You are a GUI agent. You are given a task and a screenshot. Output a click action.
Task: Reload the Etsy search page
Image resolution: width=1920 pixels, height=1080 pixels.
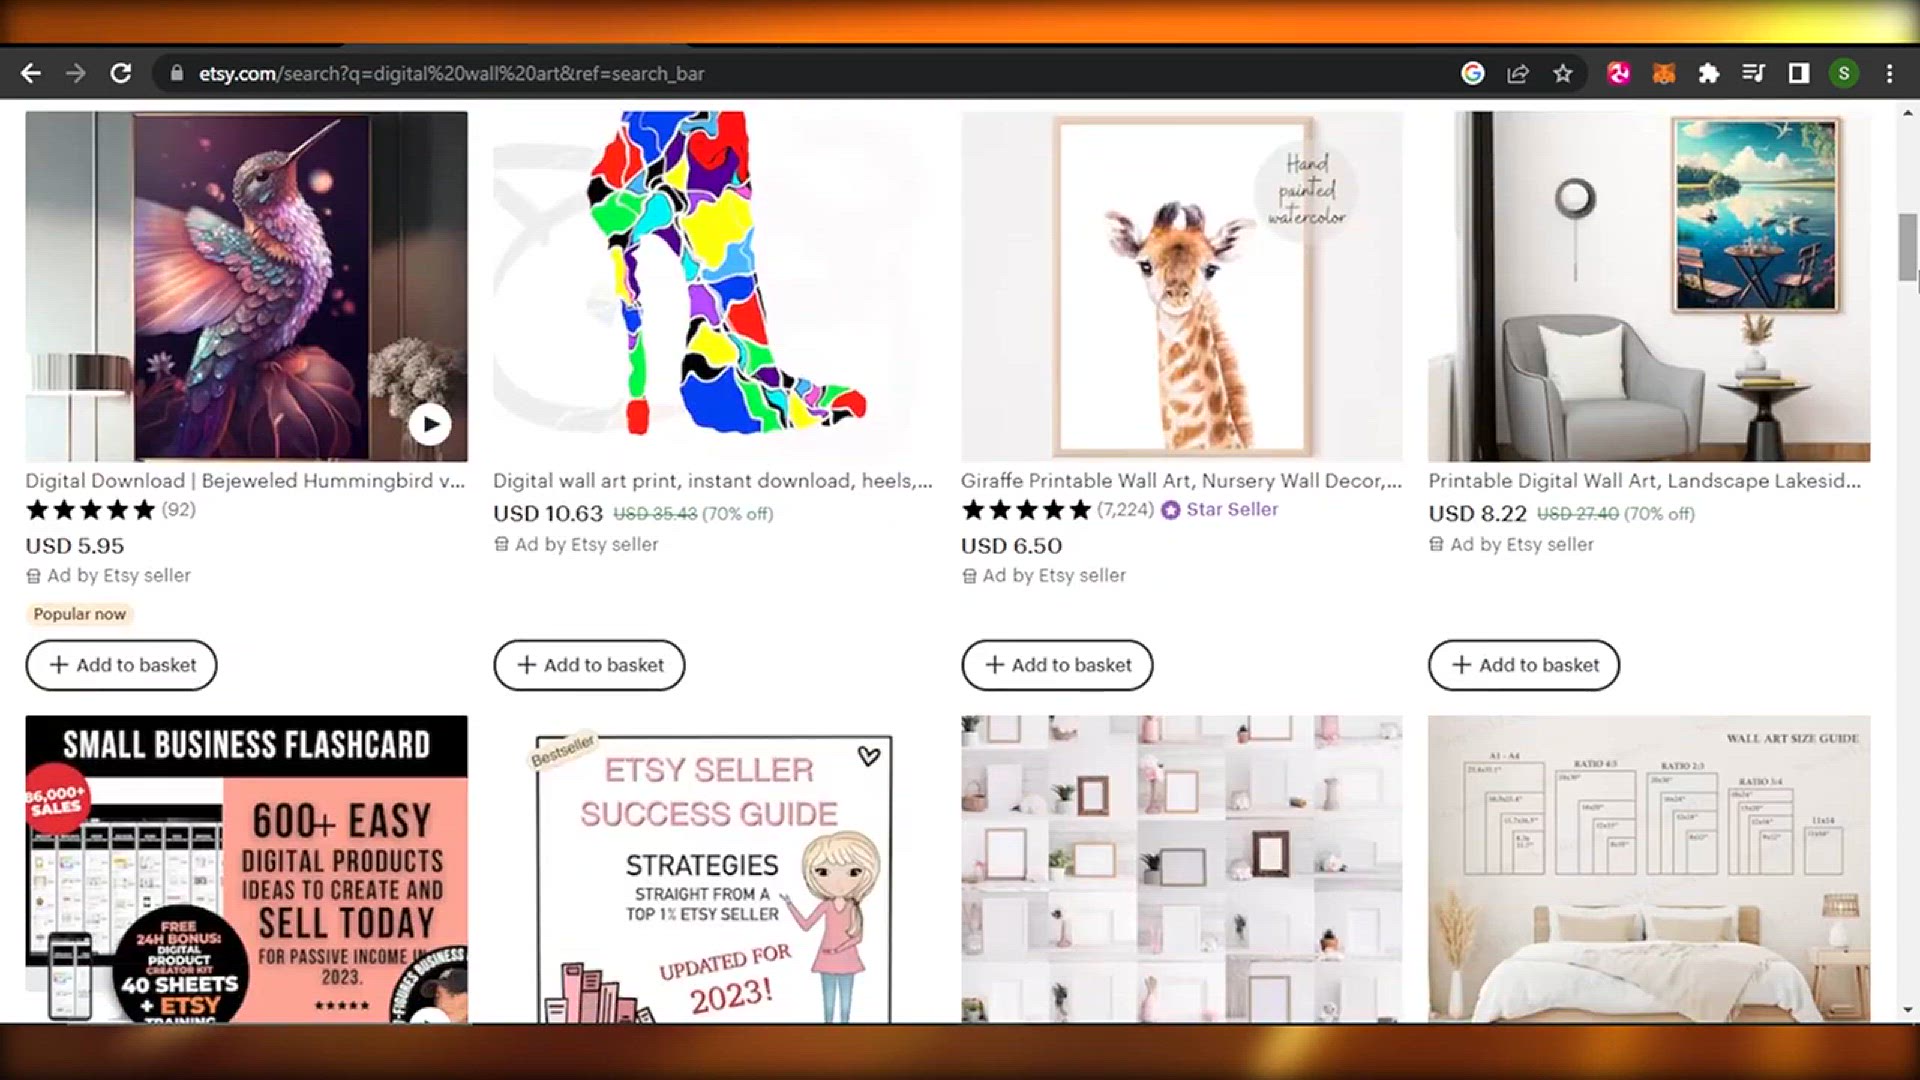click(121, 73)
